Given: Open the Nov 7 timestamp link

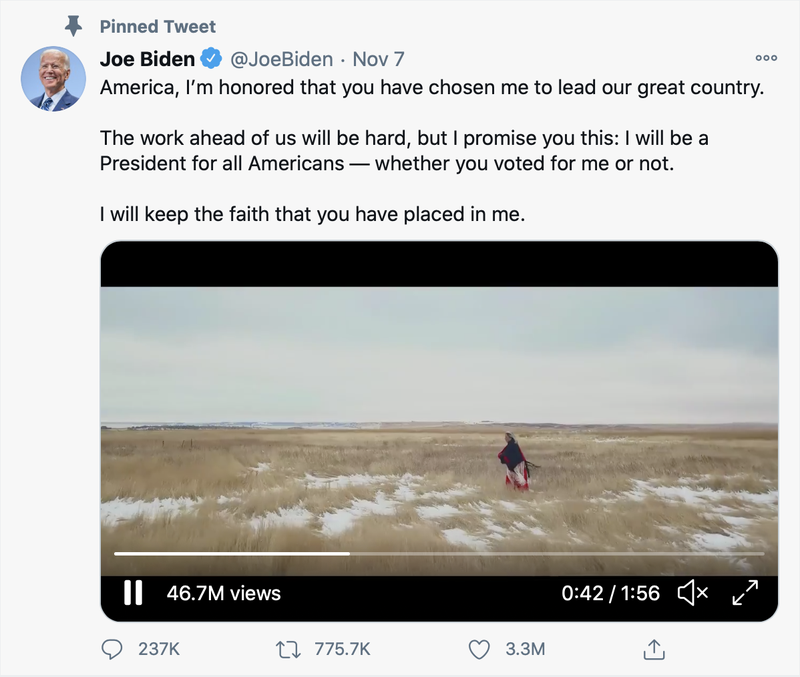Looking at the screenshot, I should pyautogui.click(x=379, y=59).
